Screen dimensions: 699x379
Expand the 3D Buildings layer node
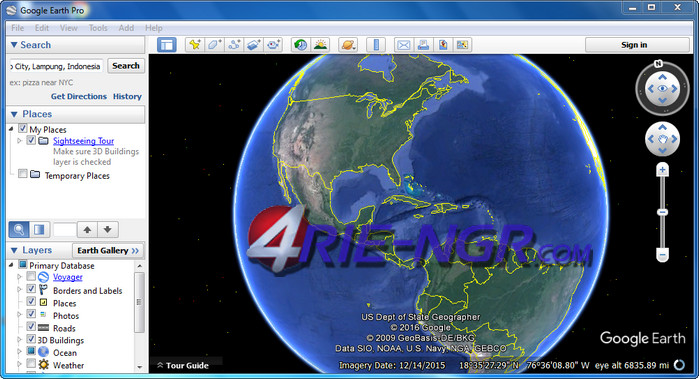click(19, 340)
